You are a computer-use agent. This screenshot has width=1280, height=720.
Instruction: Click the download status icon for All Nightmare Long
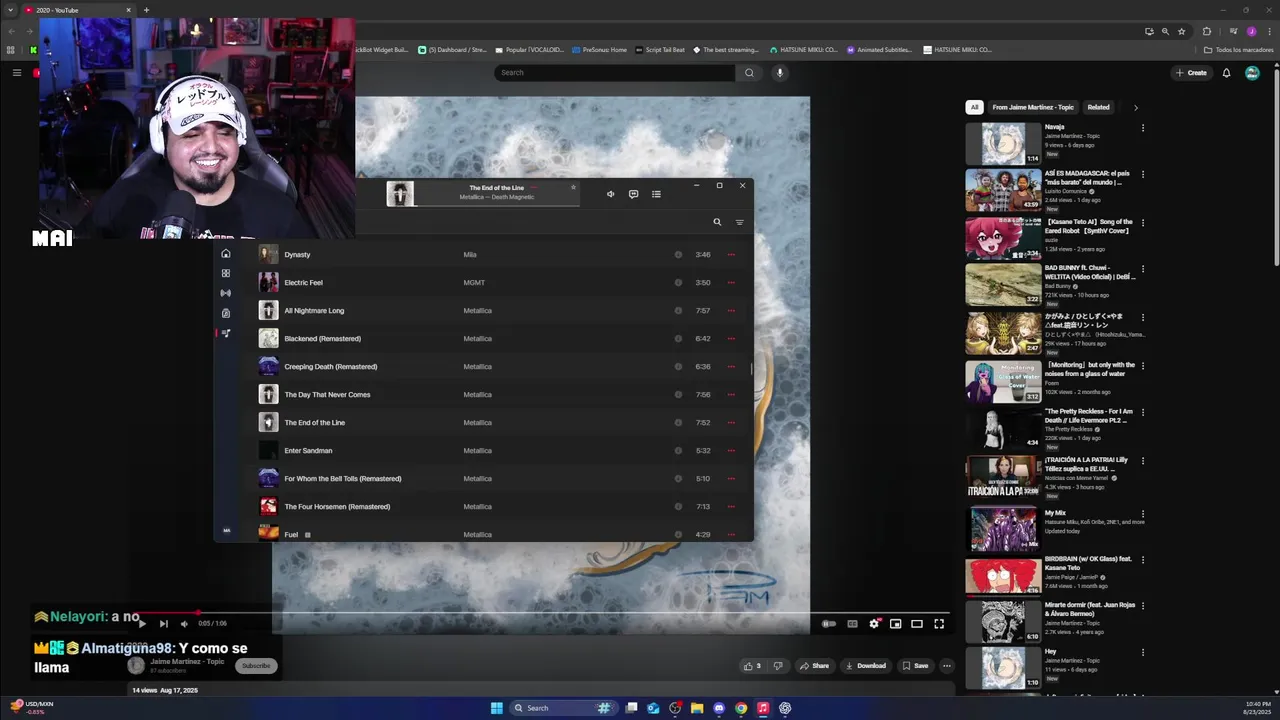pyautogui.click(x=678, y=311)
